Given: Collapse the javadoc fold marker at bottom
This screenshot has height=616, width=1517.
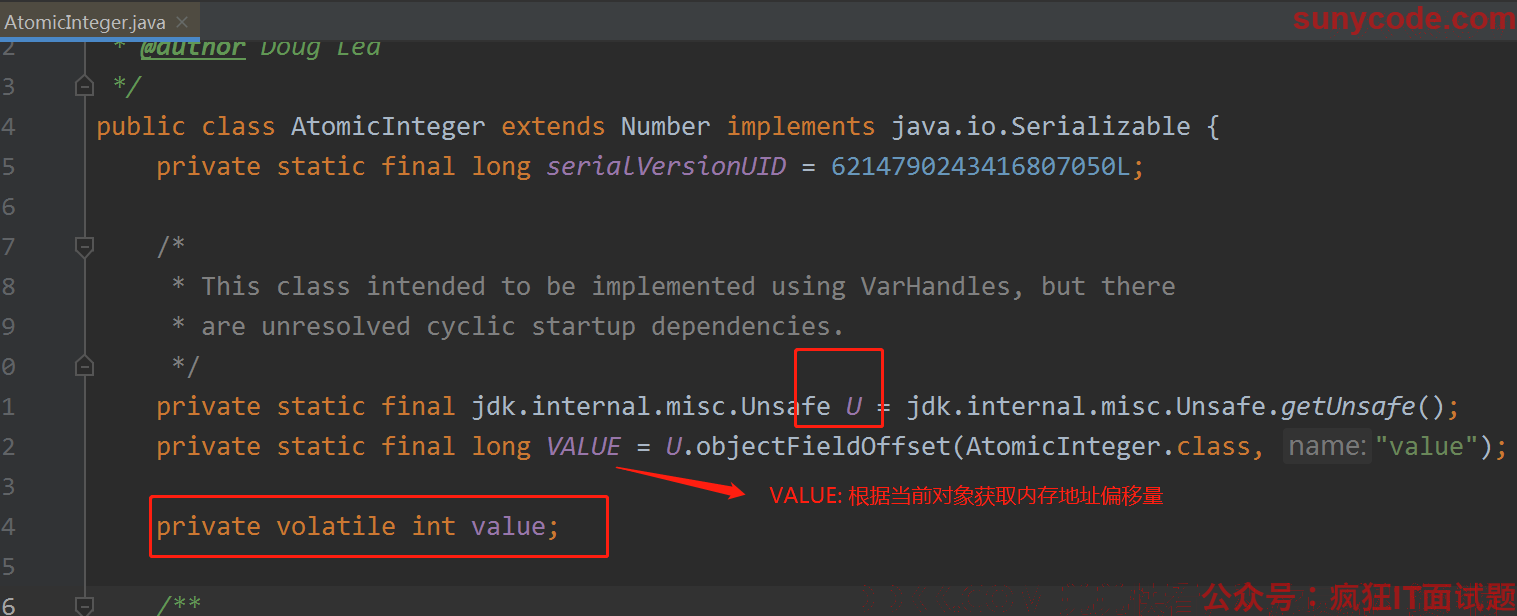Looking at the screenshot, I should pos(85,604).
